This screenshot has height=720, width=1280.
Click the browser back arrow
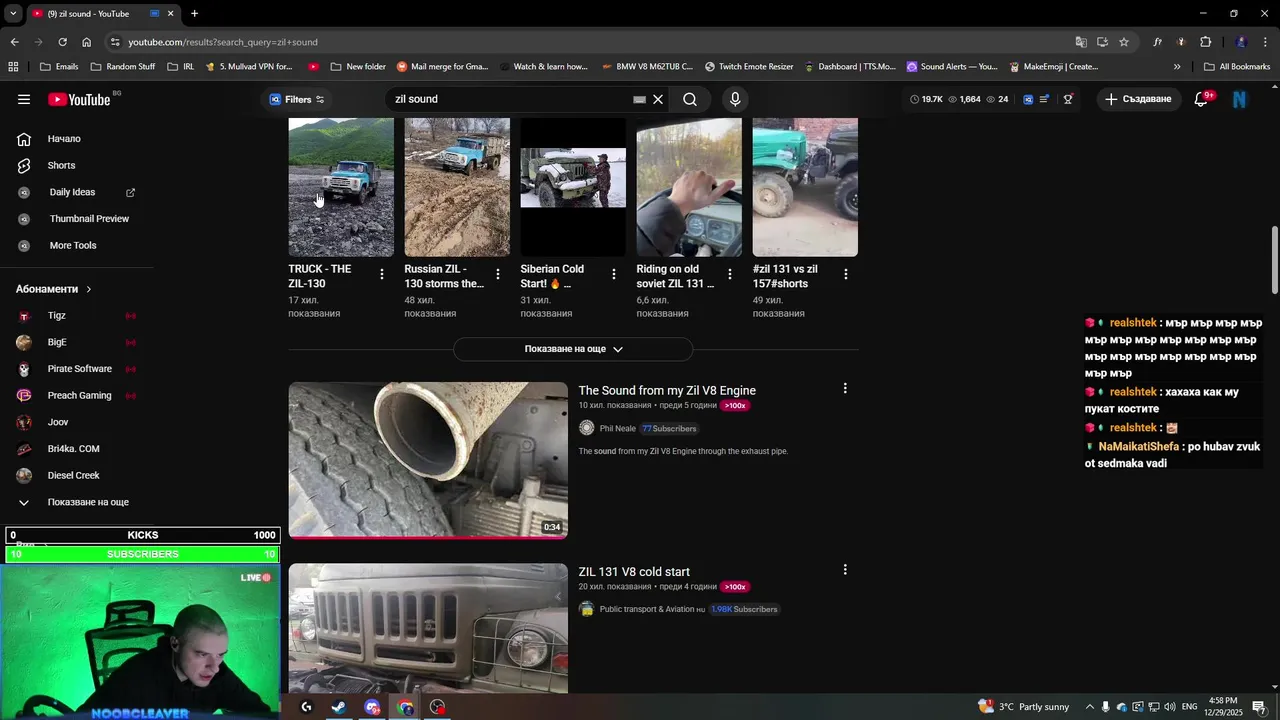pos(14,42)
